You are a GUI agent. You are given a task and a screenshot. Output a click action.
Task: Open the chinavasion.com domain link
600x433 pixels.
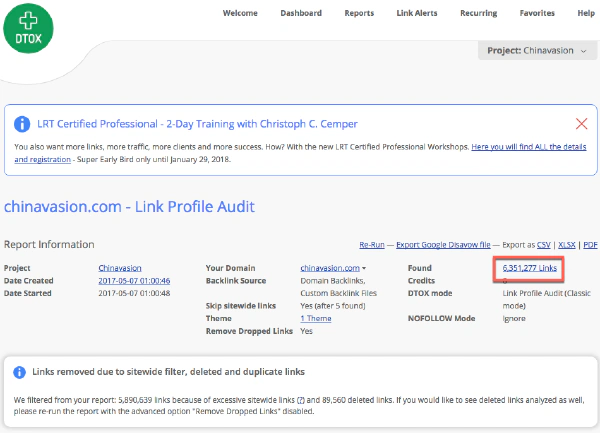[x=330, y=268]
